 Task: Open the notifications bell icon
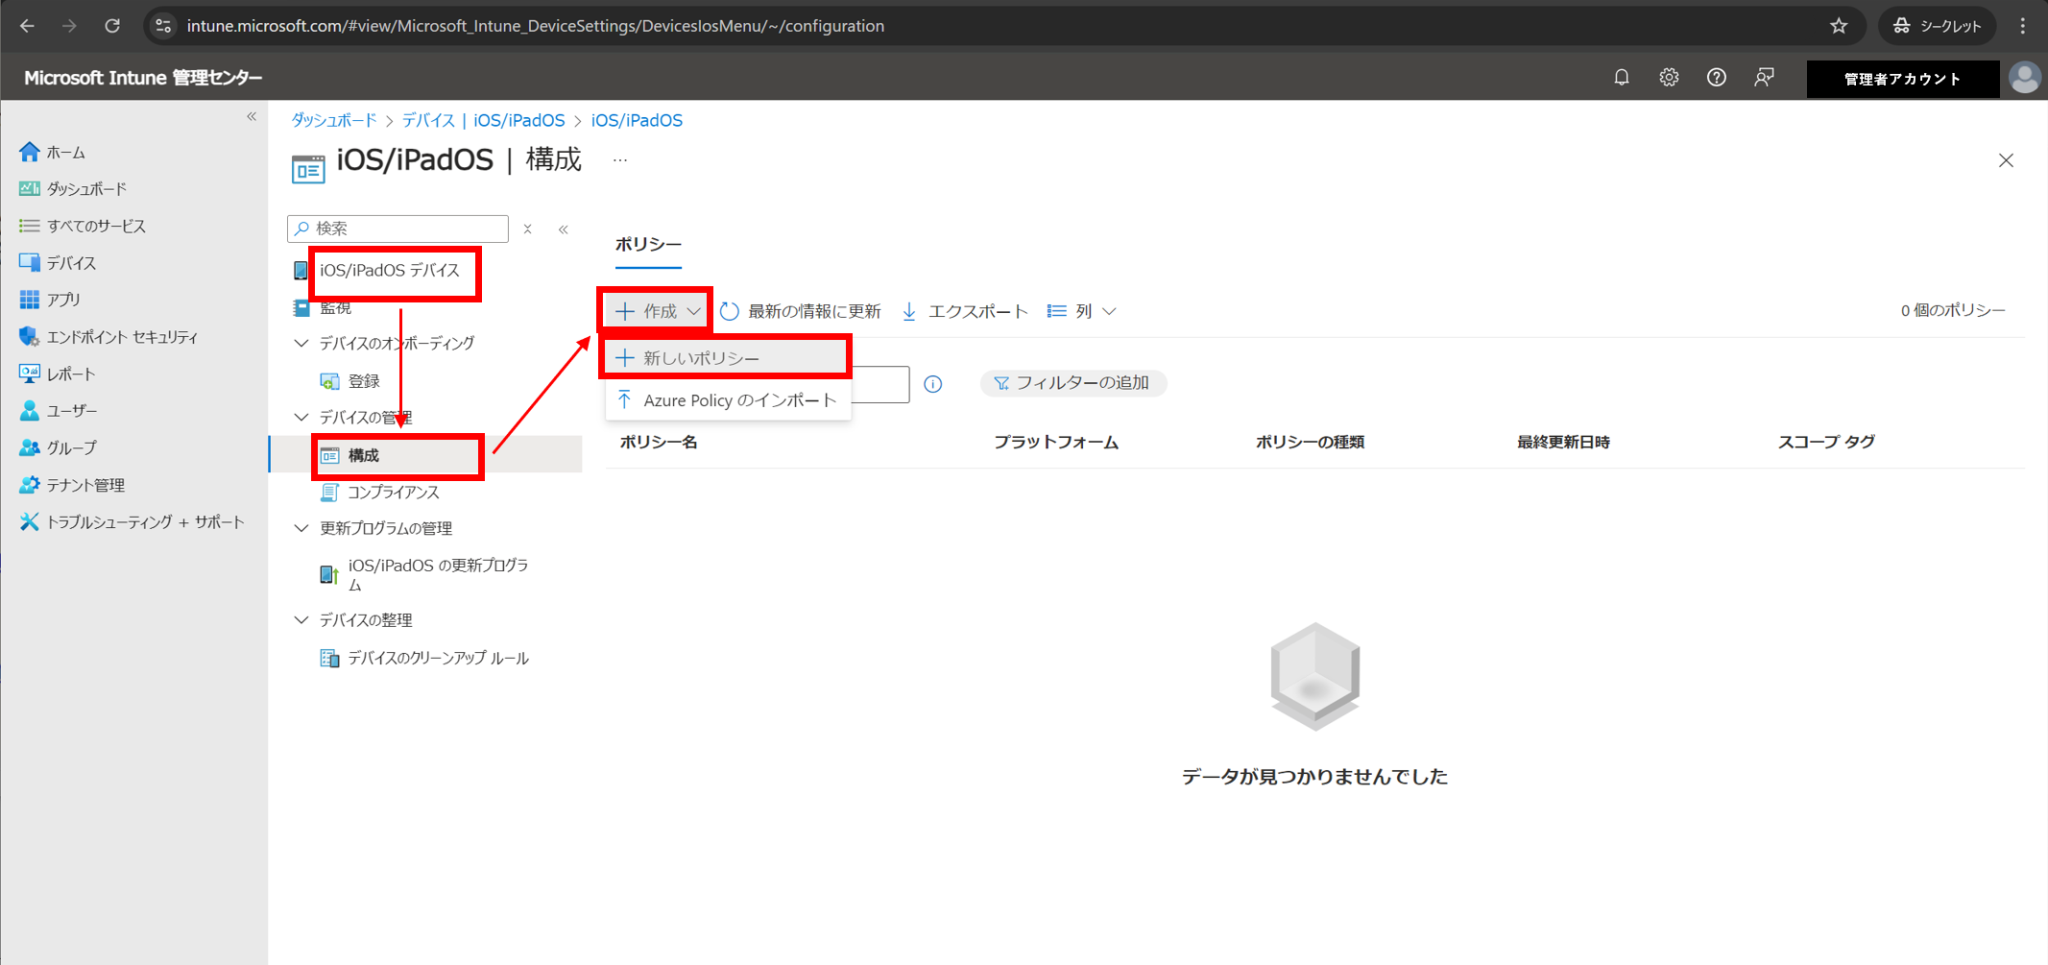1621,77
